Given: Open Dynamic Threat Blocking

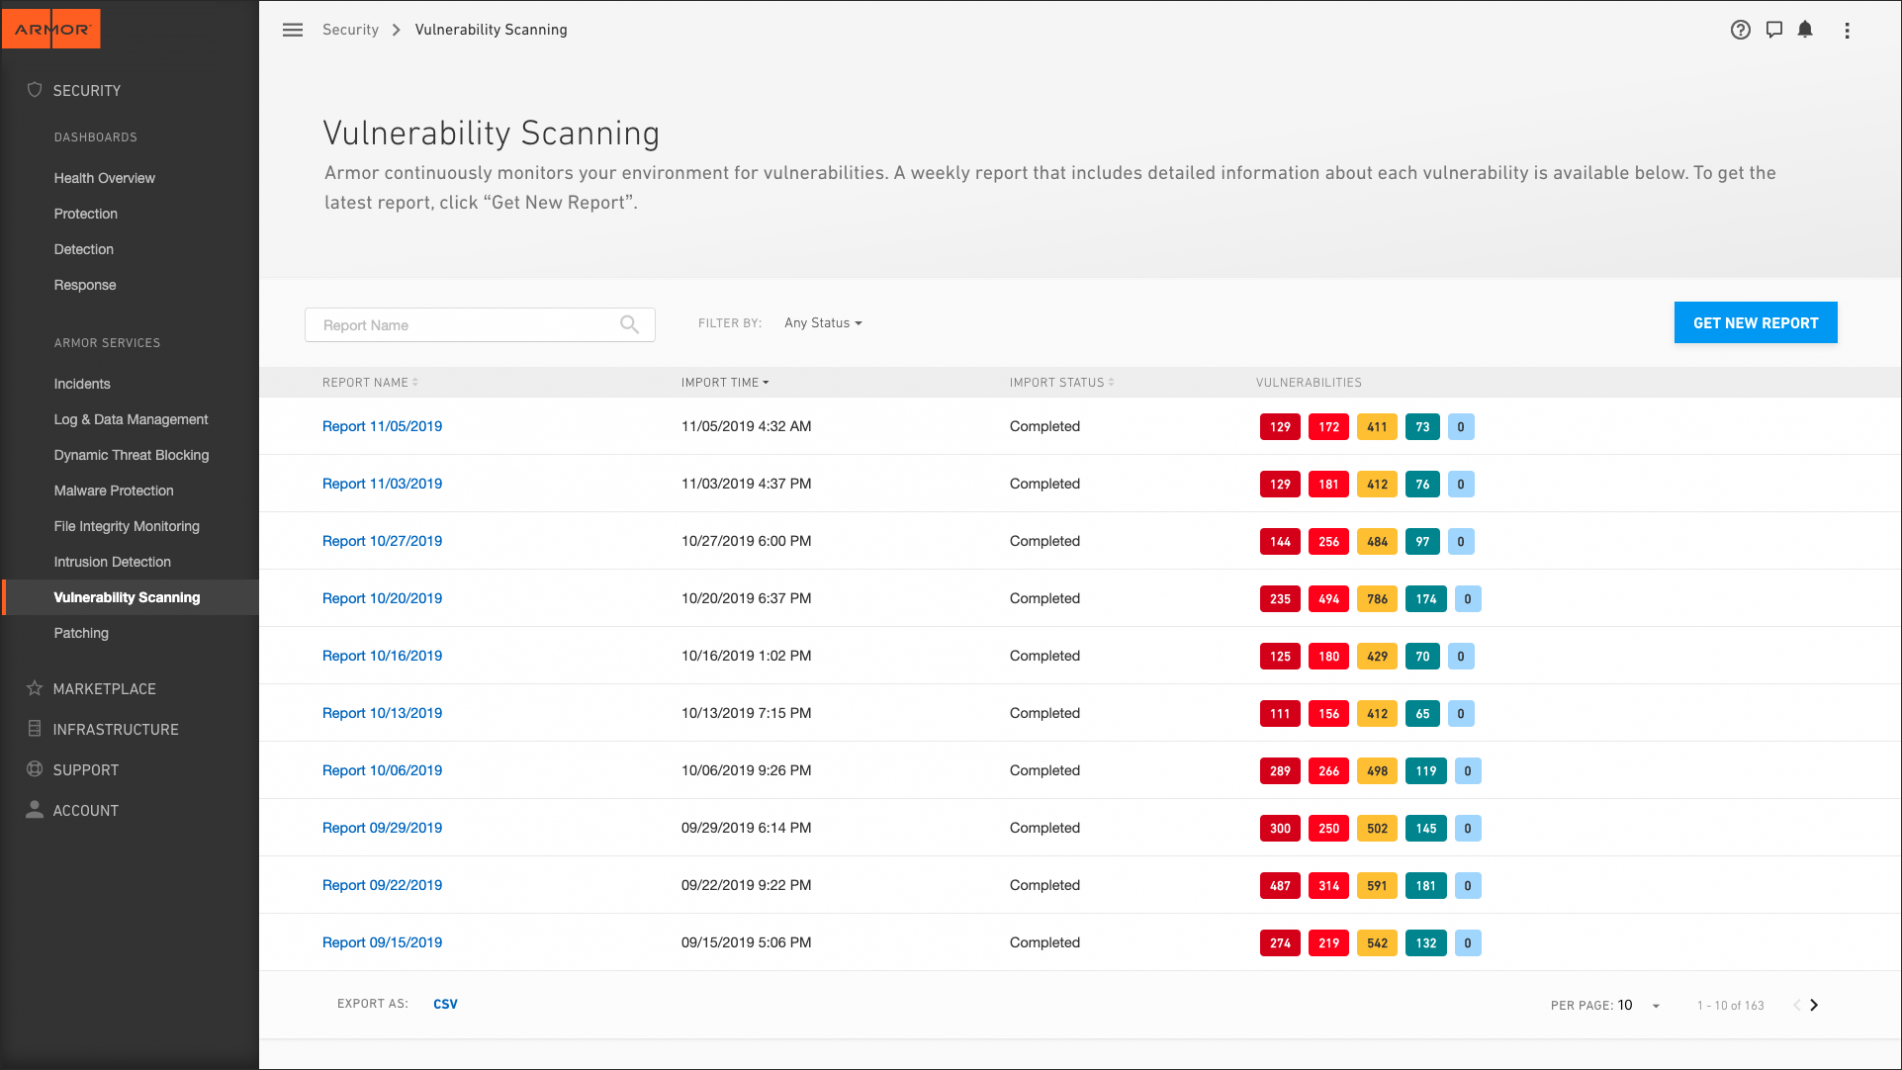Looking at the screenshot, I should click(131, 455).
